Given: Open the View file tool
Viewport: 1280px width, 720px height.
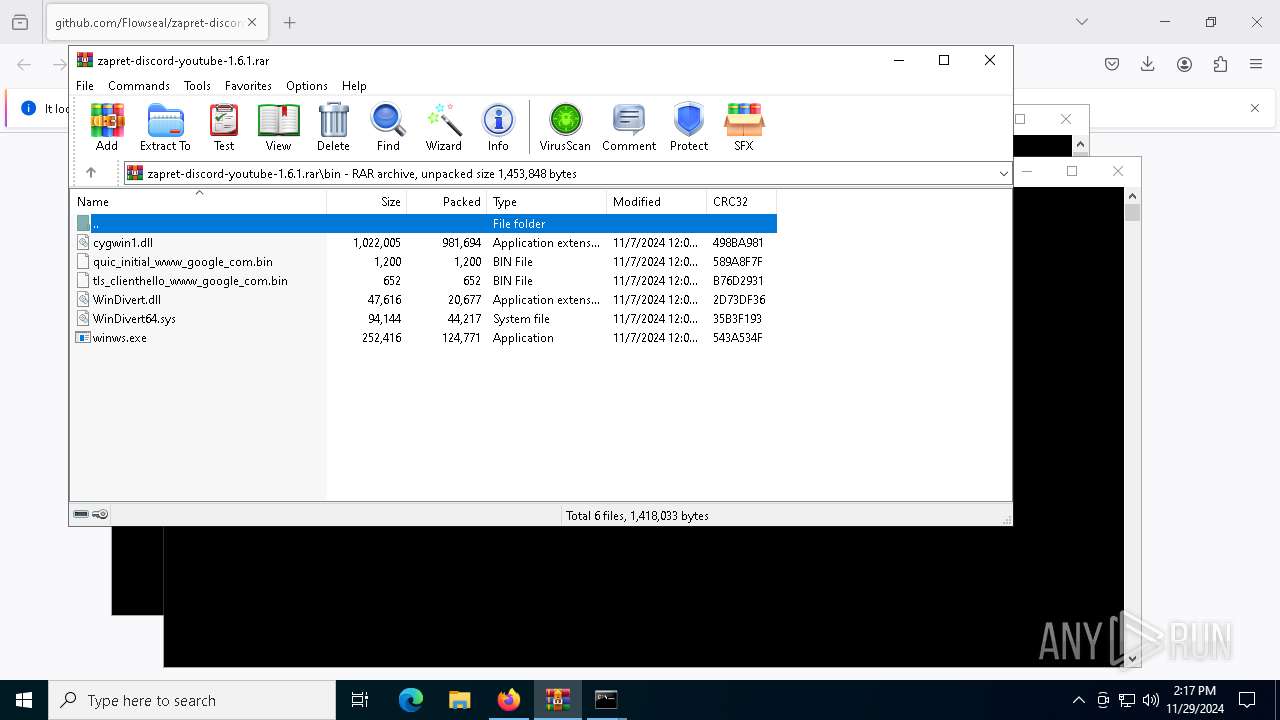Looking at the screenshot, I should click(x=278, y=127).
